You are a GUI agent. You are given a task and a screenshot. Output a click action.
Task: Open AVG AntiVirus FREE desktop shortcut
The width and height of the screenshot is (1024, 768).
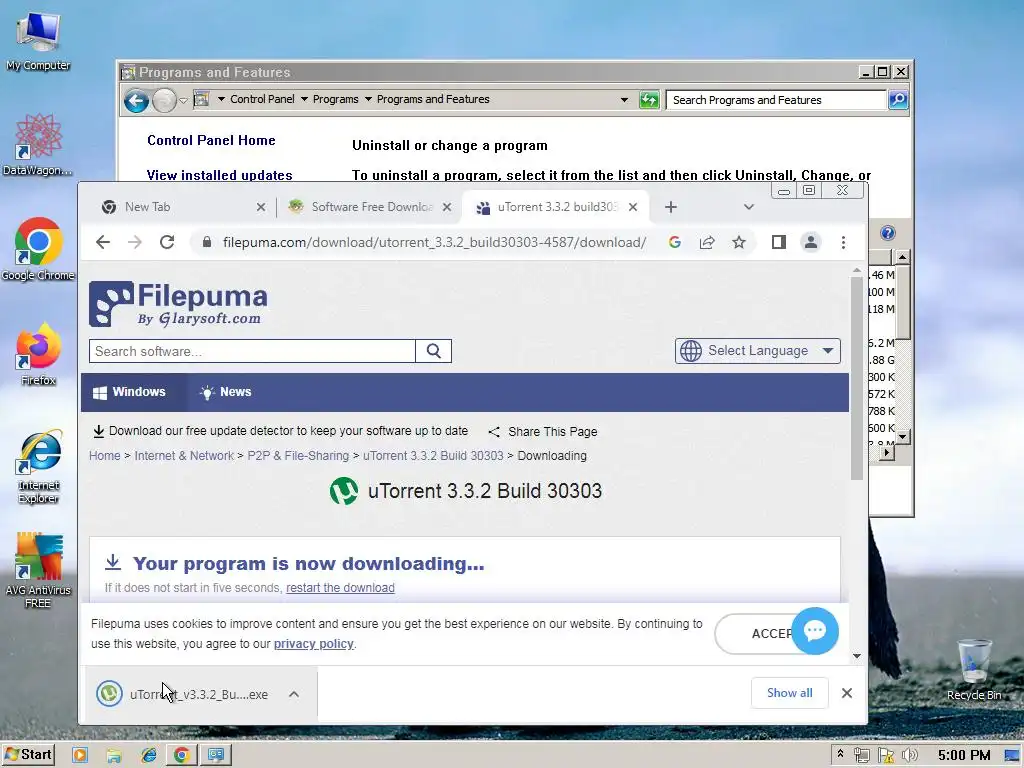38,571
